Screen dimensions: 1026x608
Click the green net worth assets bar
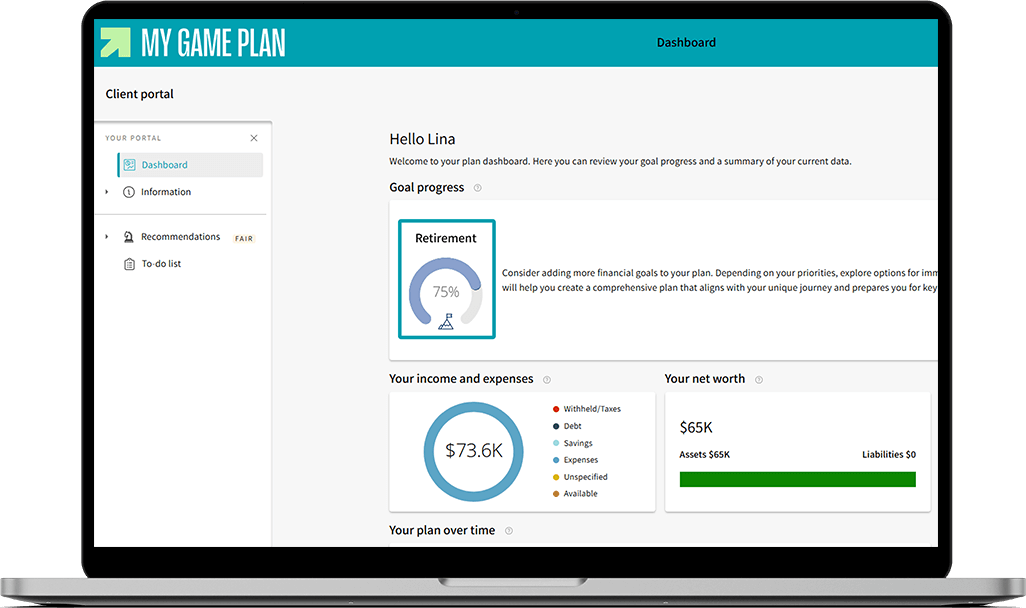coord(797,479)
